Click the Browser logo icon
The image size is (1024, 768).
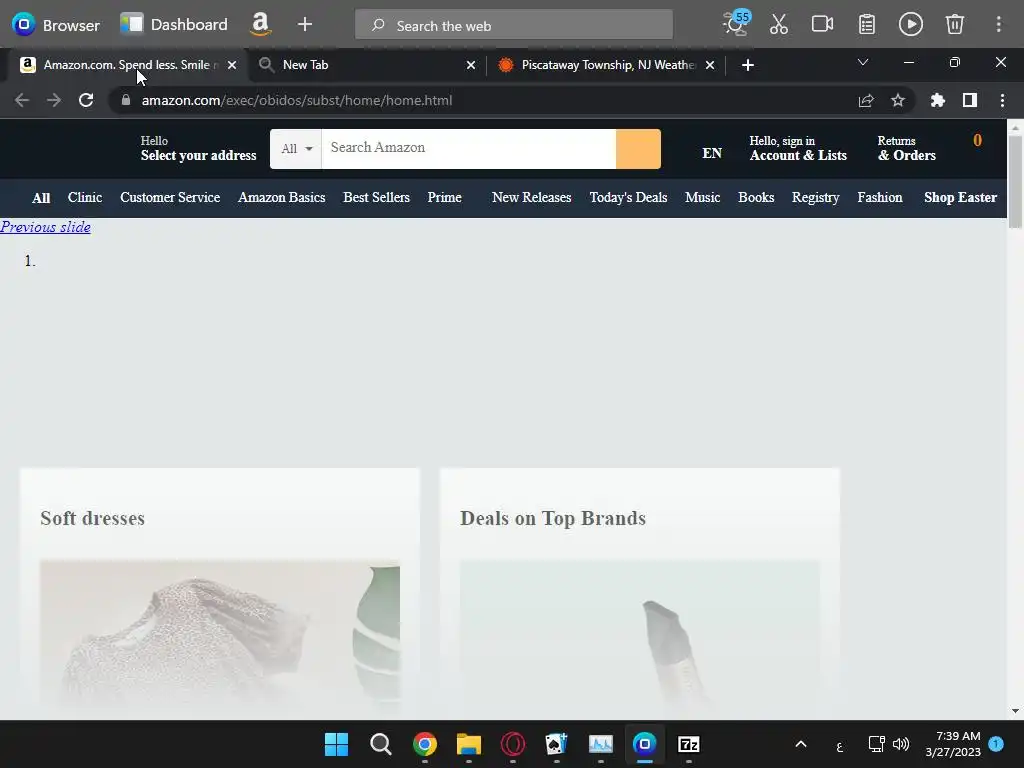click(x=24, y=25)
